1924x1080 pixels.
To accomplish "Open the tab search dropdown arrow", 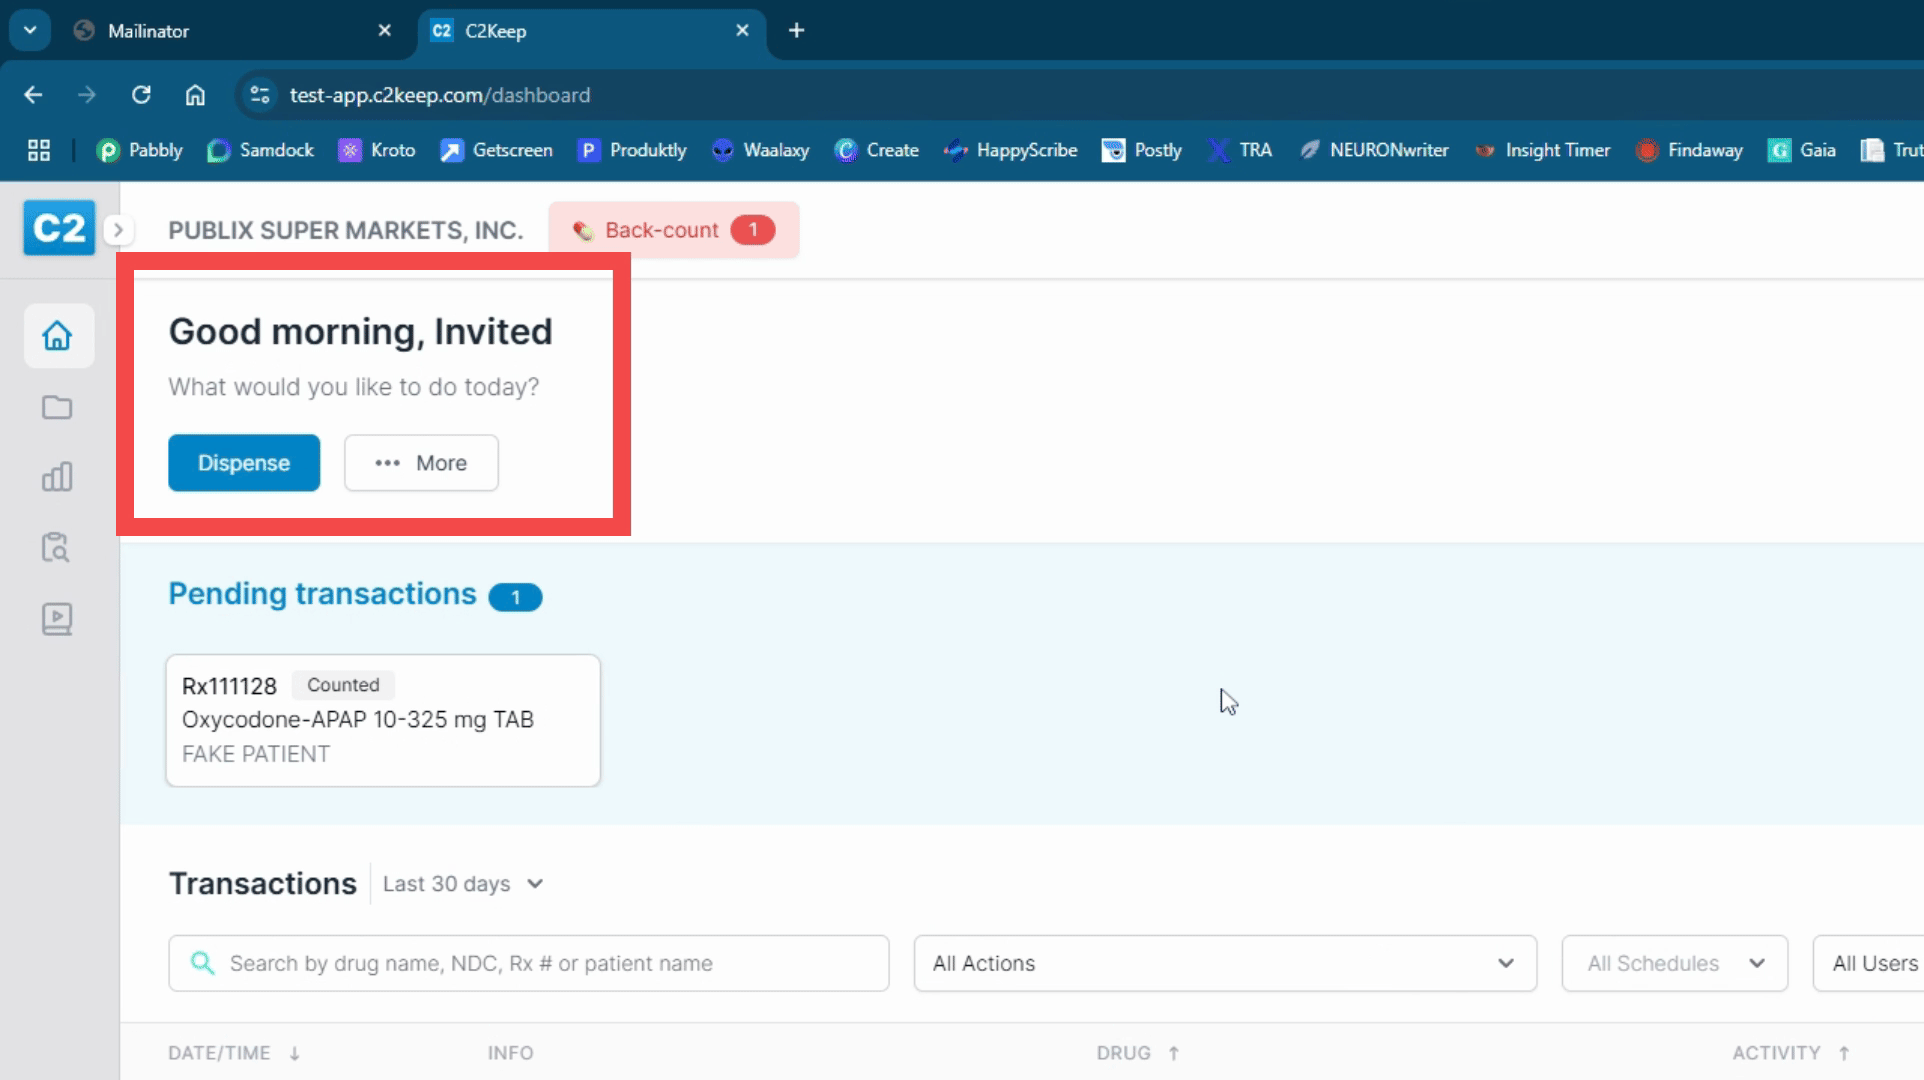I will click(x=30, y=30).
